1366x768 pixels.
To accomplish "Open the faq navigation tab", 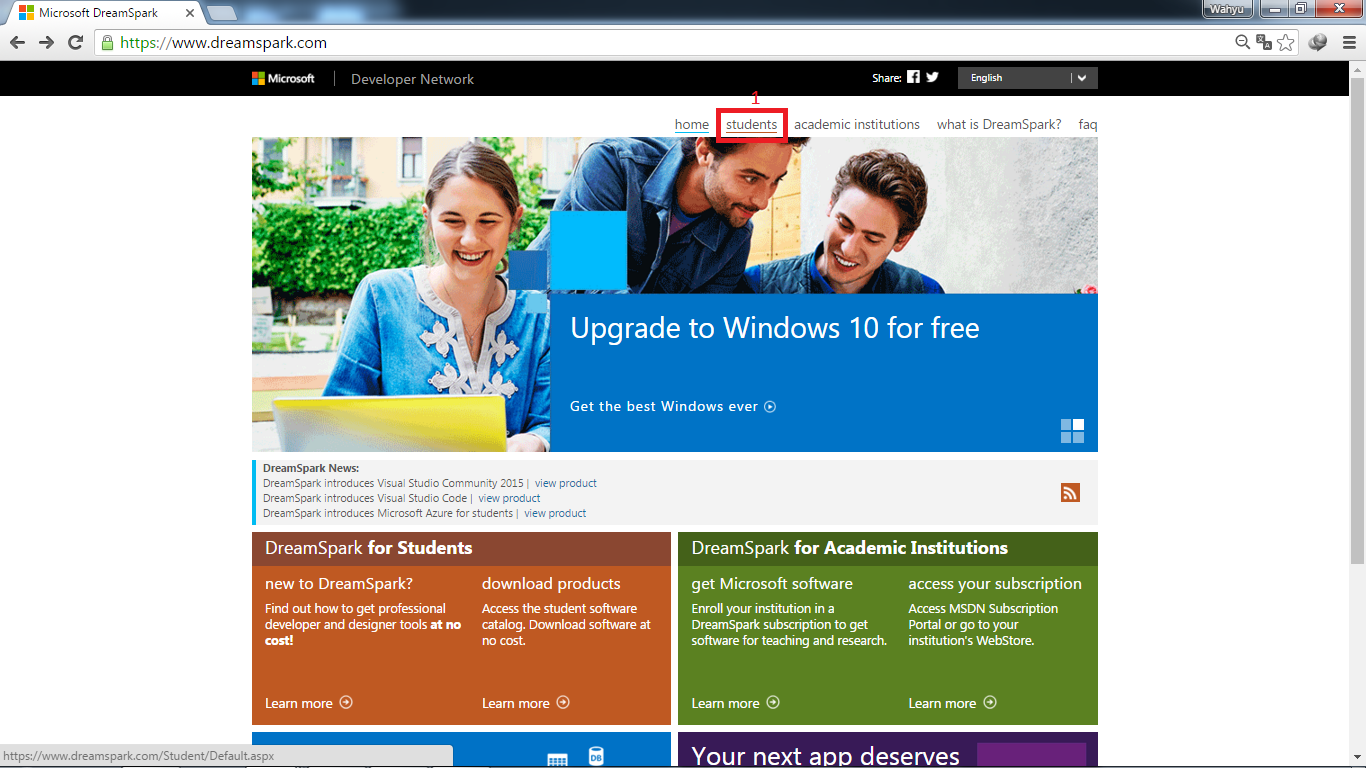I will click(1088, 125).
